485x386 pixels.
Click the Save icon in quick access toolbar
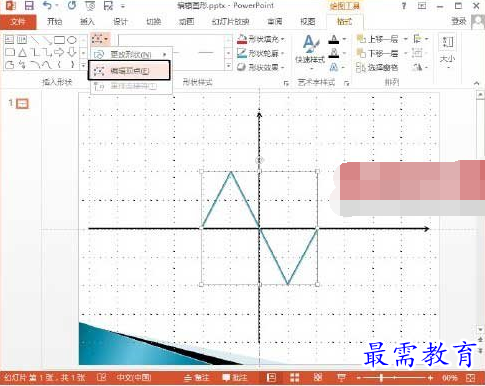tap(29, 6)
